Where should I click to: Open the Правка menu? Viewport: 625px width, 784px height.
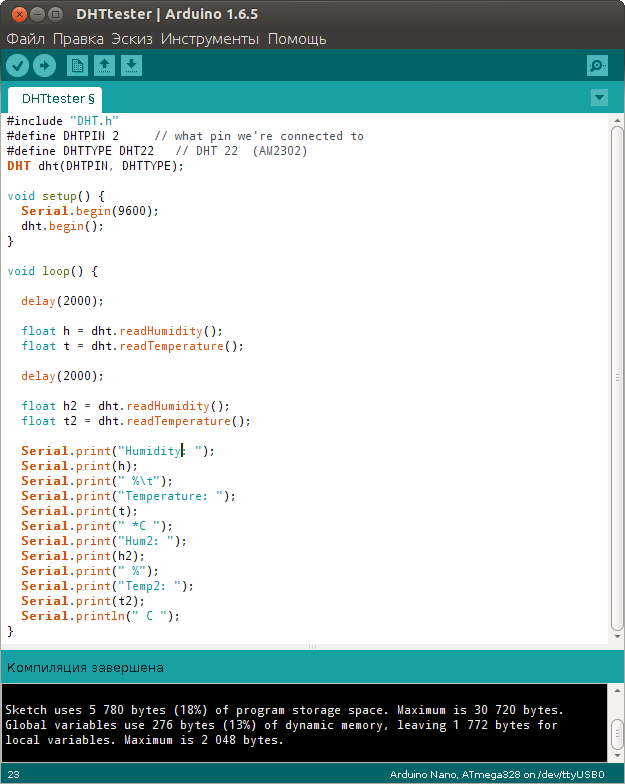tap(78, 39)
